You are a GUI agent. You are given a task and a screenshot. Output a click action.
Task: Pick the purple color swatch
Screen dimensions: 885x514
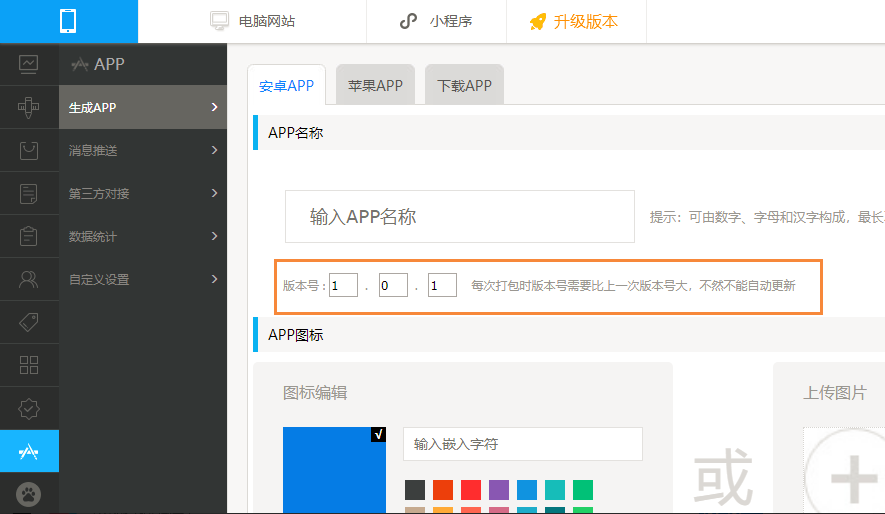coord(499,490)
